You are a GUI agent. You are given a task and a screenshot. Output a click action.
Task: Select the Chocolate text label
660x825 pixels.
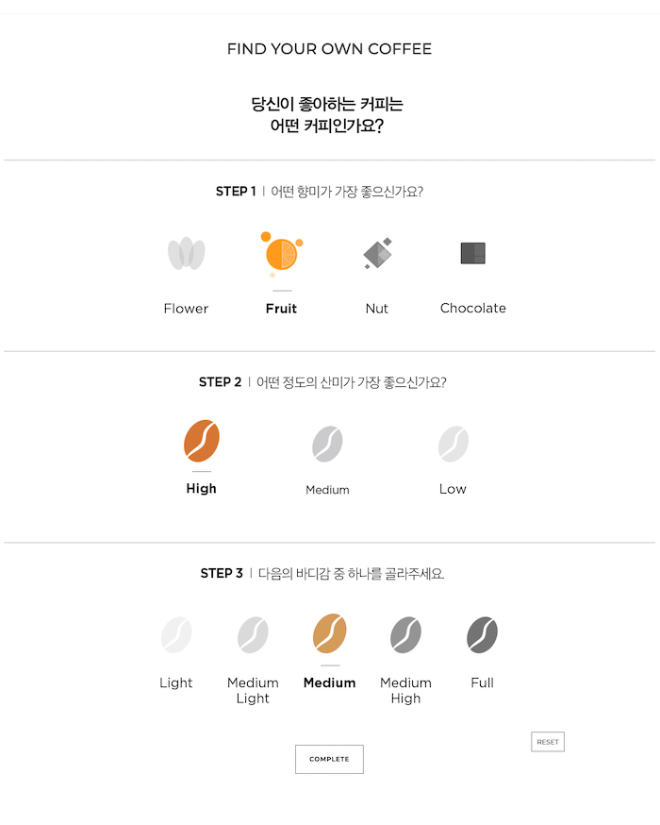coord(473,308)
